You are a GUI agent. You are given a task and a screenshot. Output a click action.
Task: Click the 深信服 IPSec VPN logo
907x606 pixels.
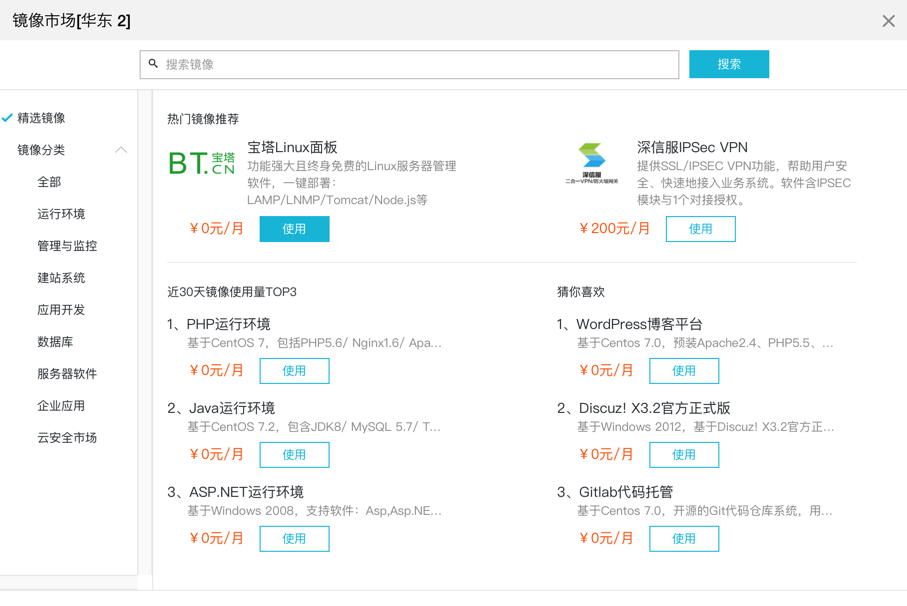pyautogui.click(x=591, y=163)
